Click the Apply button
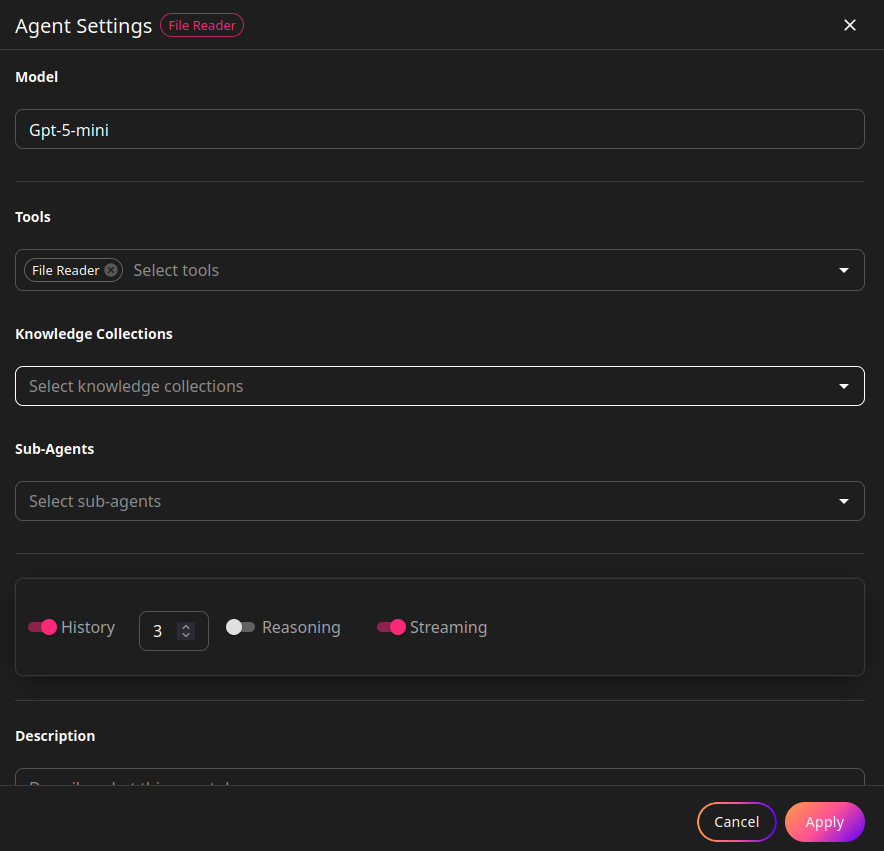Viewport: 884px width, 851px height. coord(824,822)
